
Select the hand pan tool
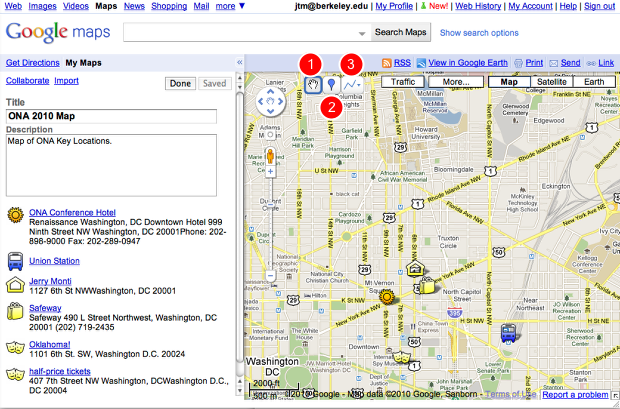click(x=313, y=85)
